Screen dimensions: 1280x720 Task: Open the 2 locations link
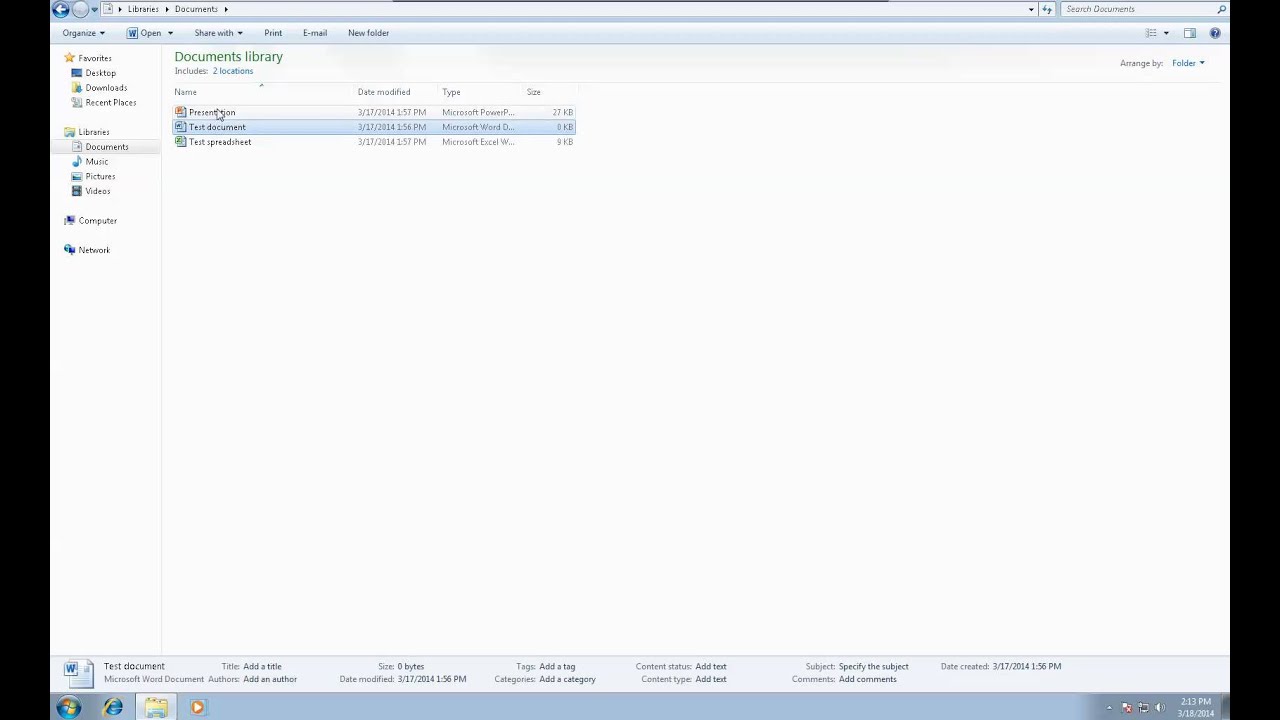pos(233,71)
